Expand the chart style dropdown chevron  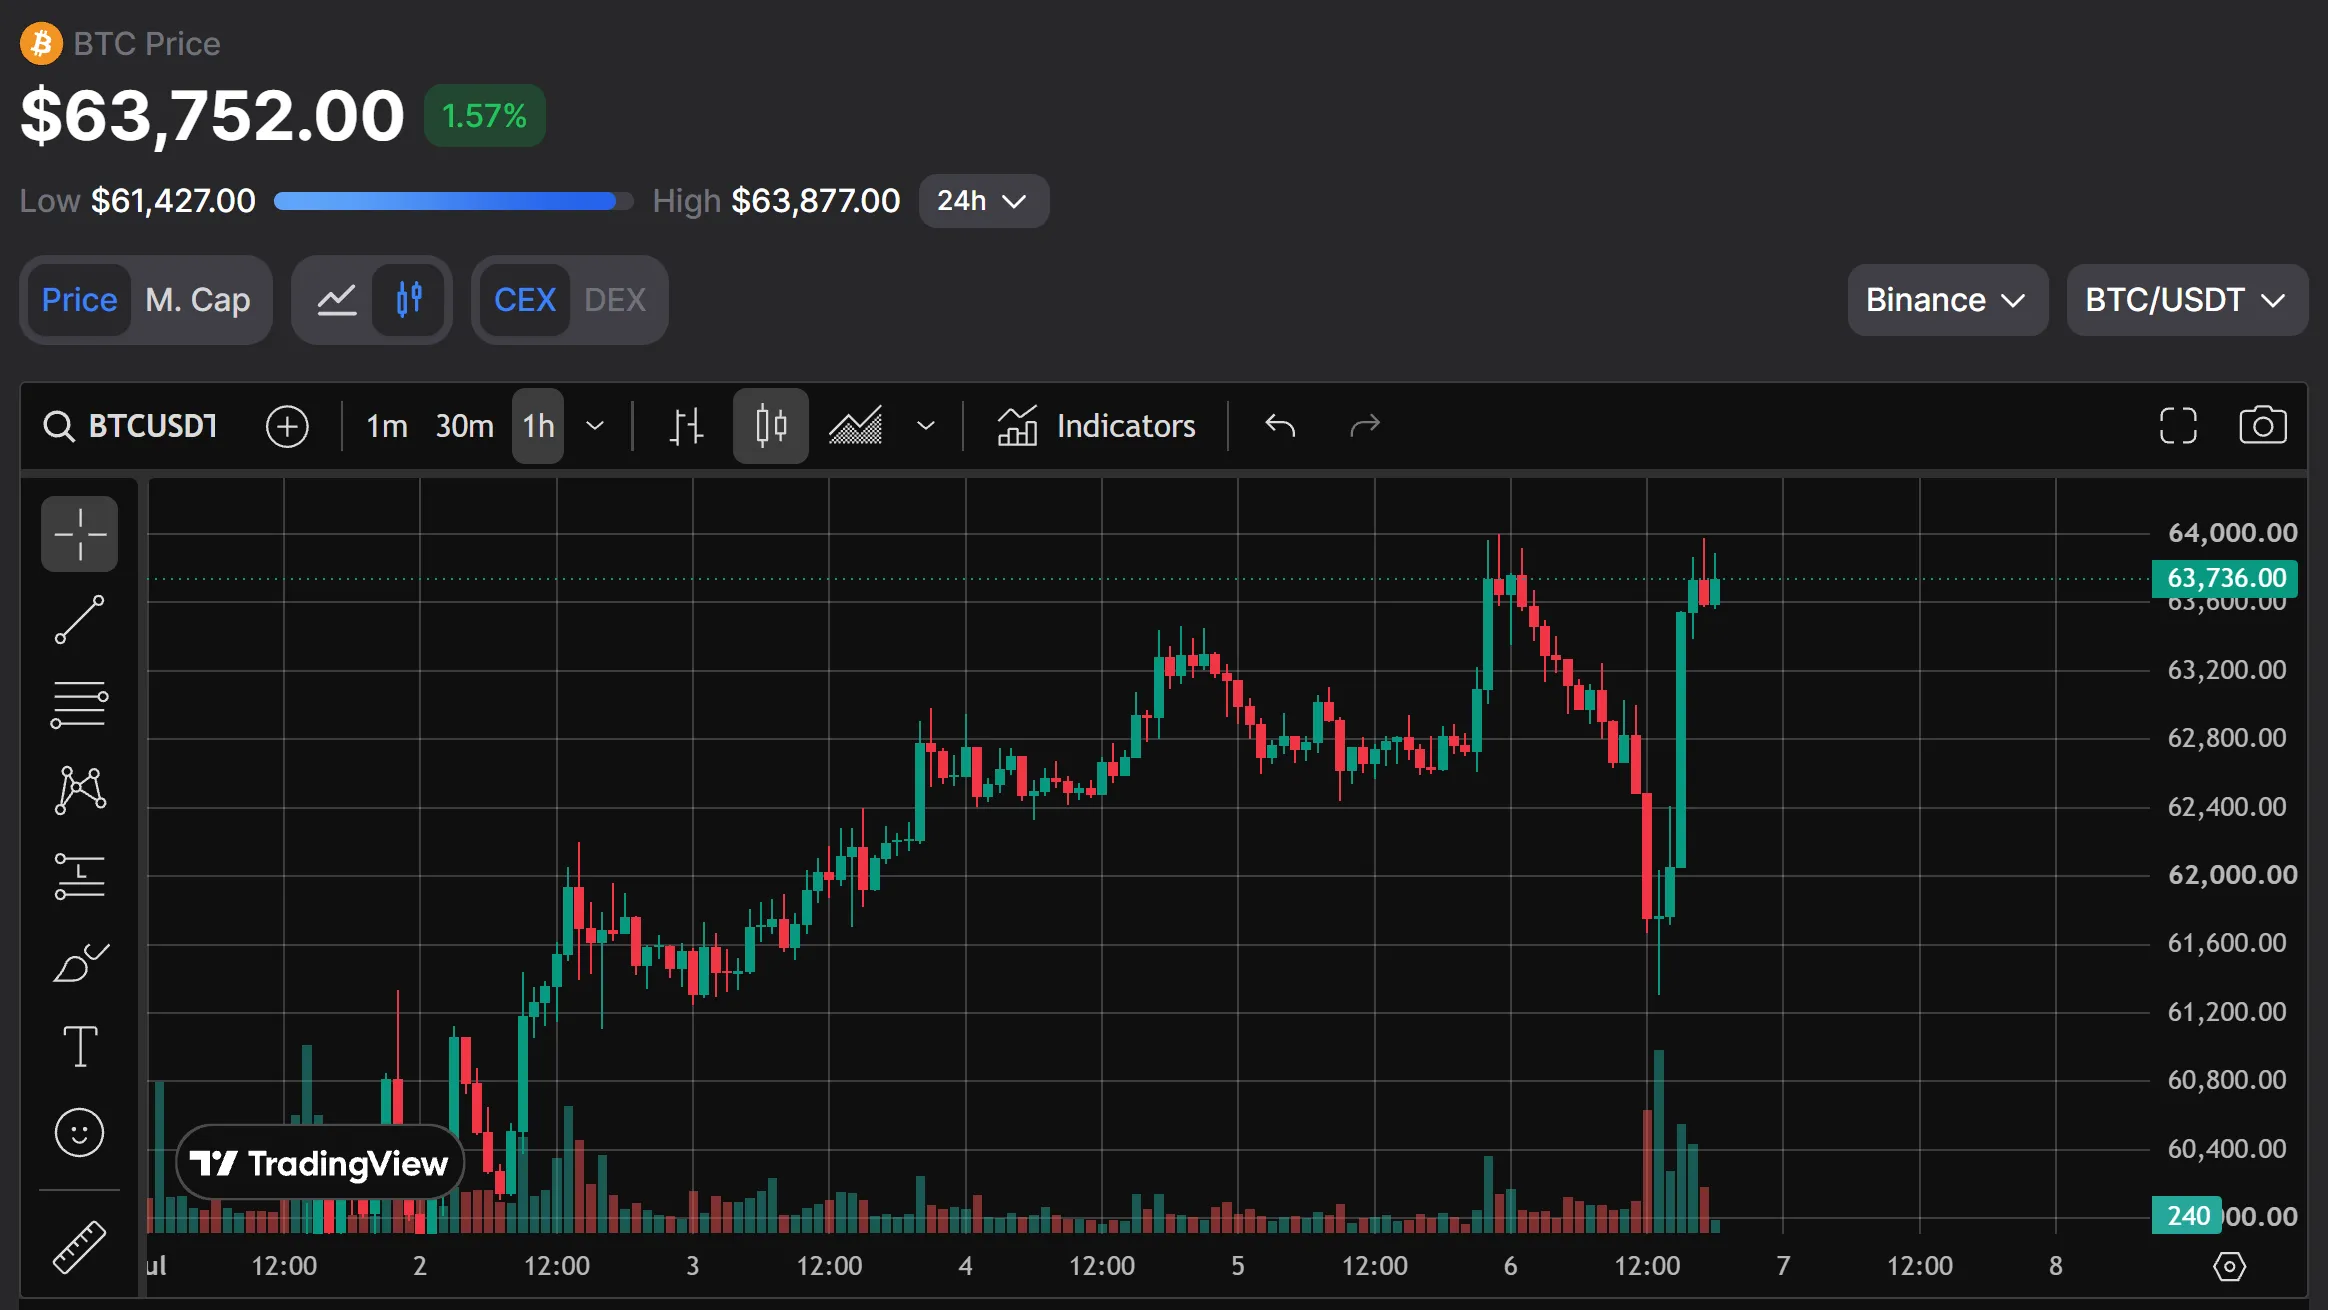click(x=926, y=426)
